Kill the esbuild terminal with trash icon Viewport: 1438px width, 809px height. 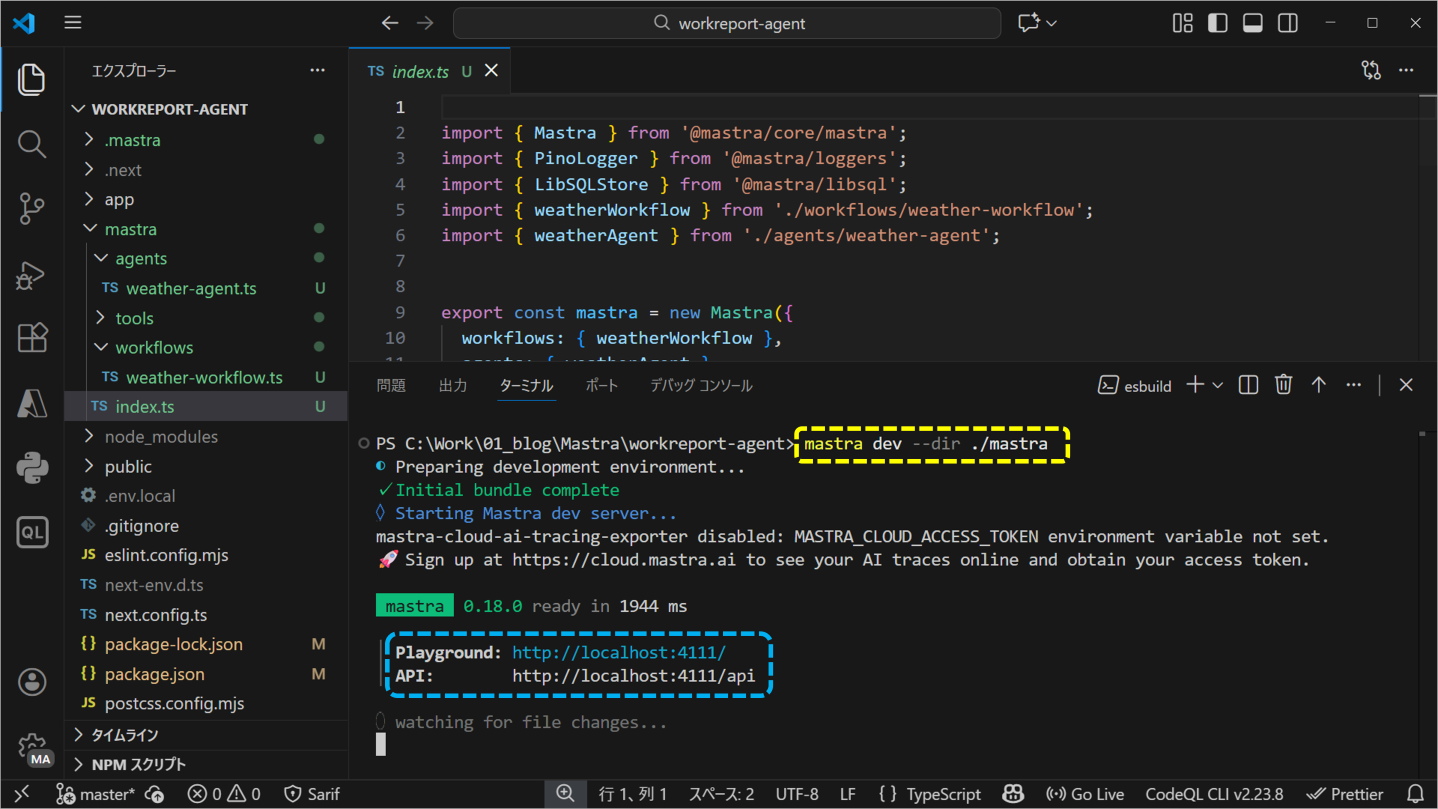pyautogui.click(x=1283, y=384)
